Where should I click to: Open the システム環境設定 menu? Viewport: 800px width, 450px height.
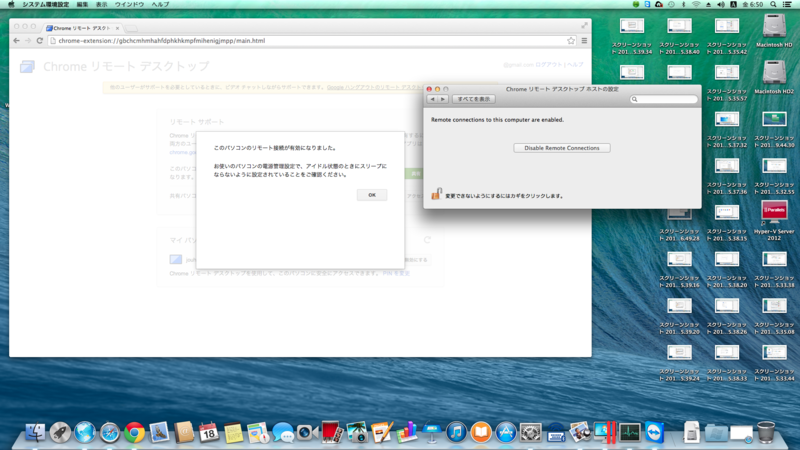click(x=45, y=4)
